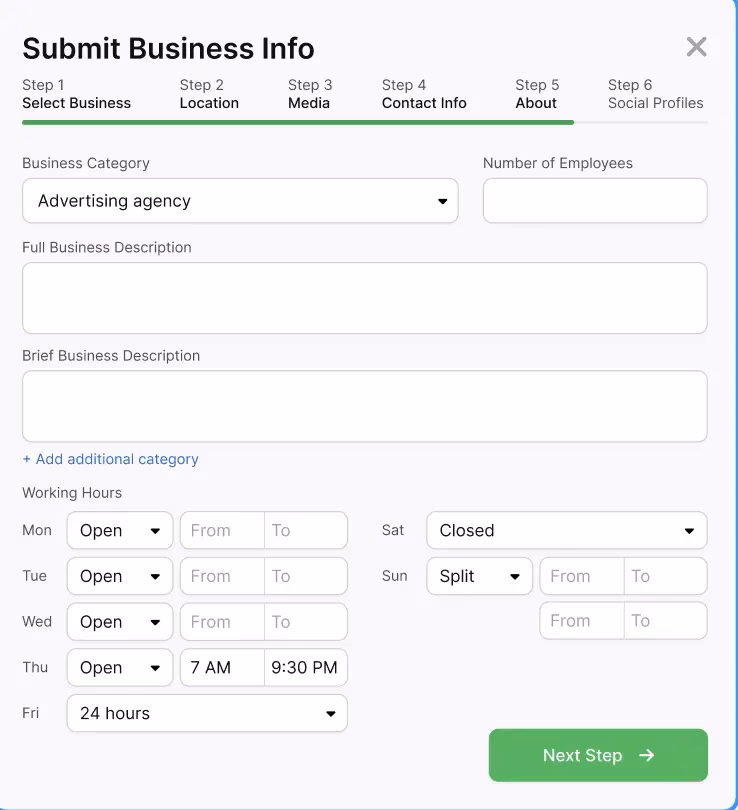This screenshot has height=810, width=738.
Task: Click Sunday's second From time field
Action: 581,621
